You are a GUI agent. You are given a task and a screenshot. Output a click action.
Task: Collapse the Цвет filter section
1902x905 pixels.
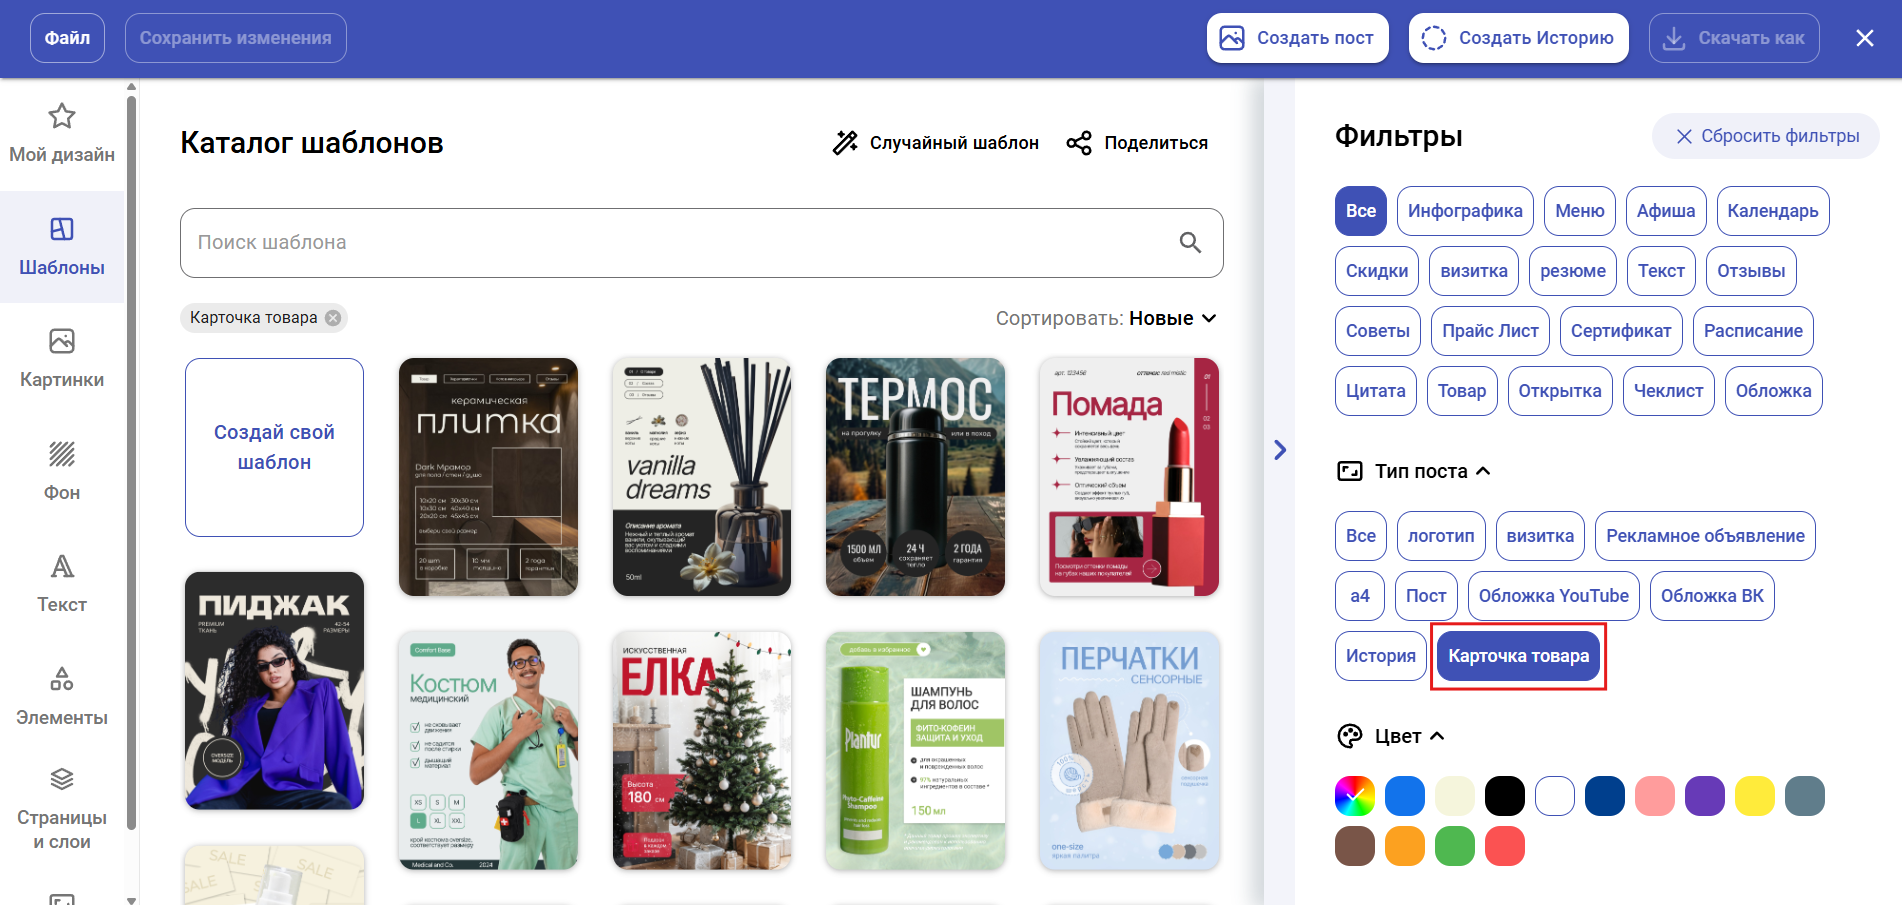[1437, 736]
